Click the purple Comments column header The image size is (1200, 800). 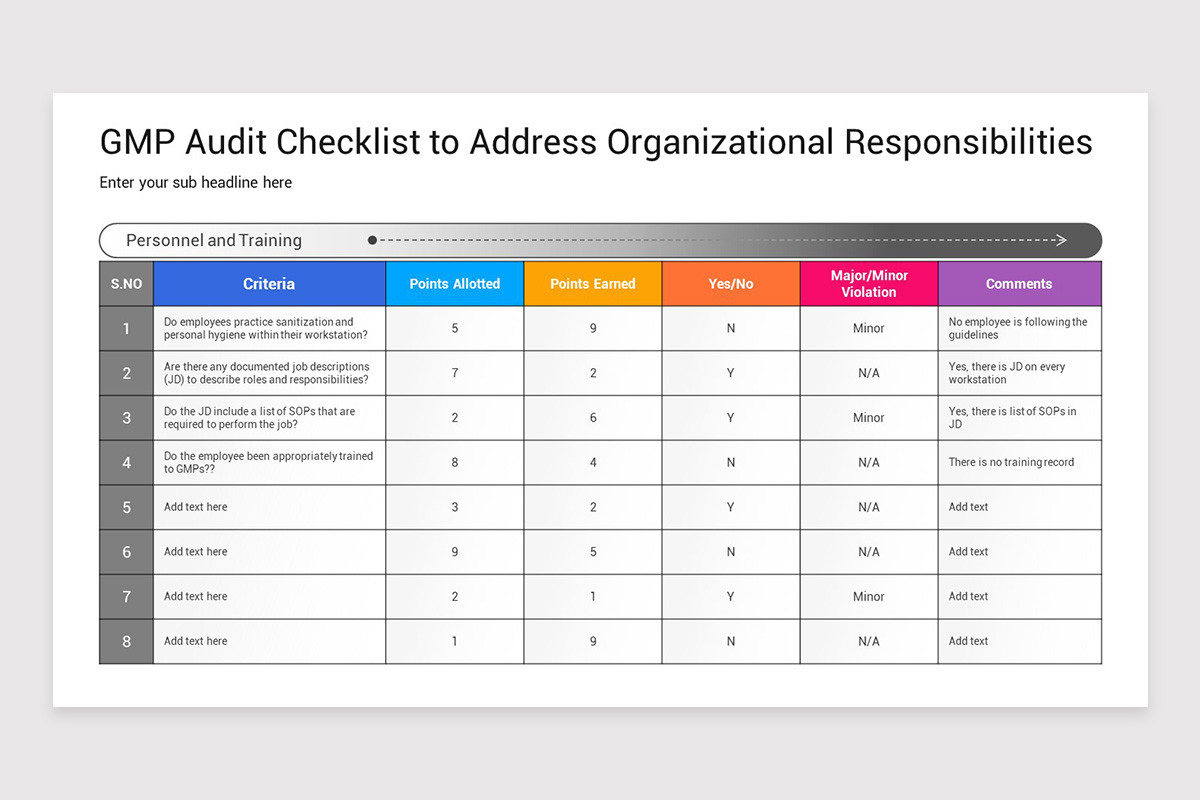[x=1019, y=284]
